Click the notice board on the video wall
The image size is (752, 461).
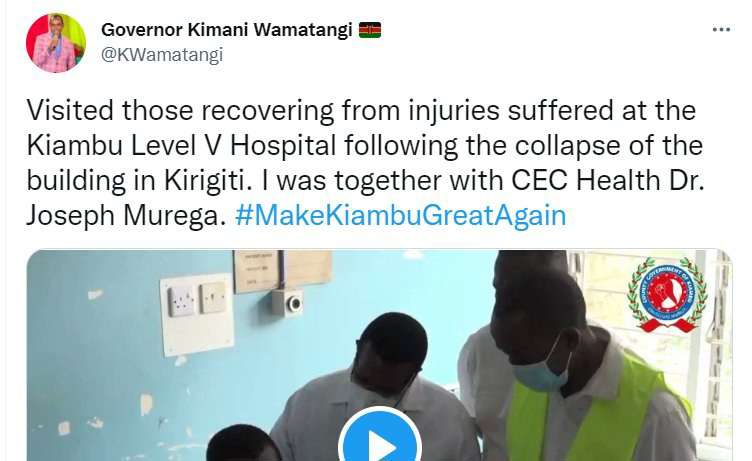click(x=282, y=271)
